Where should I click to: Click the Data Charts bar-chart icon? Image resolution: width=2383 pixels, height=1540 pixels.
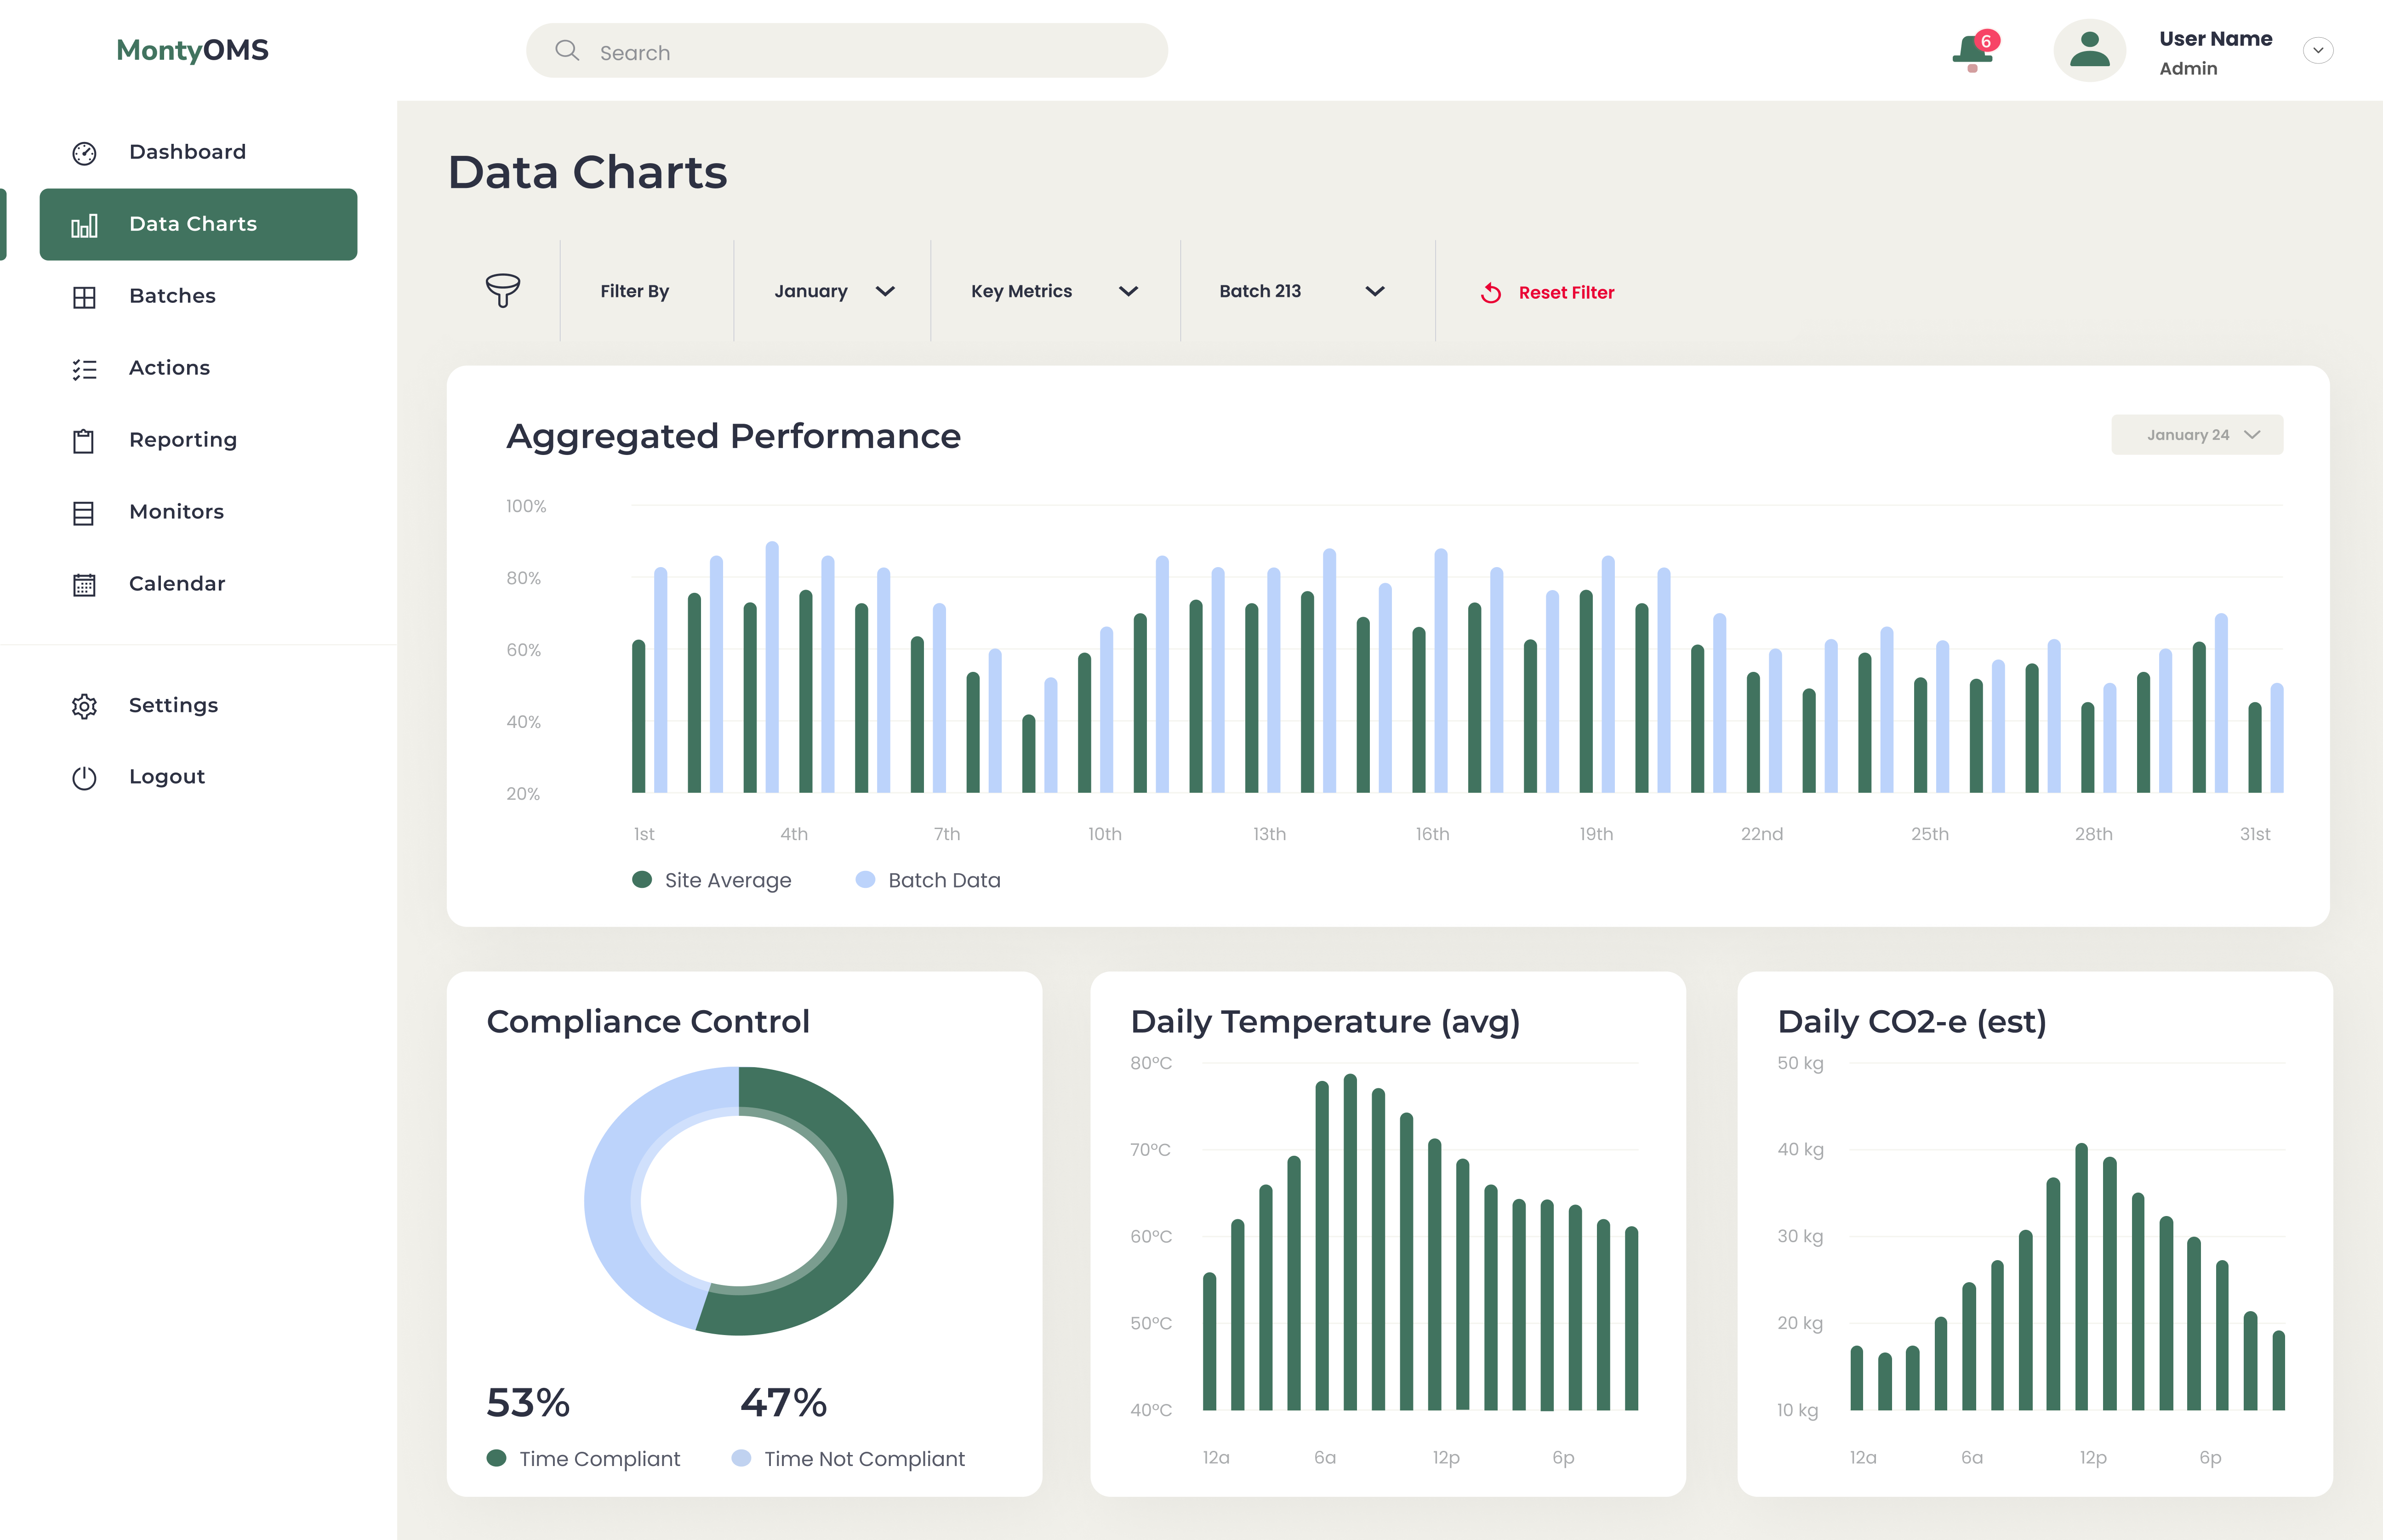click(84, 225)
